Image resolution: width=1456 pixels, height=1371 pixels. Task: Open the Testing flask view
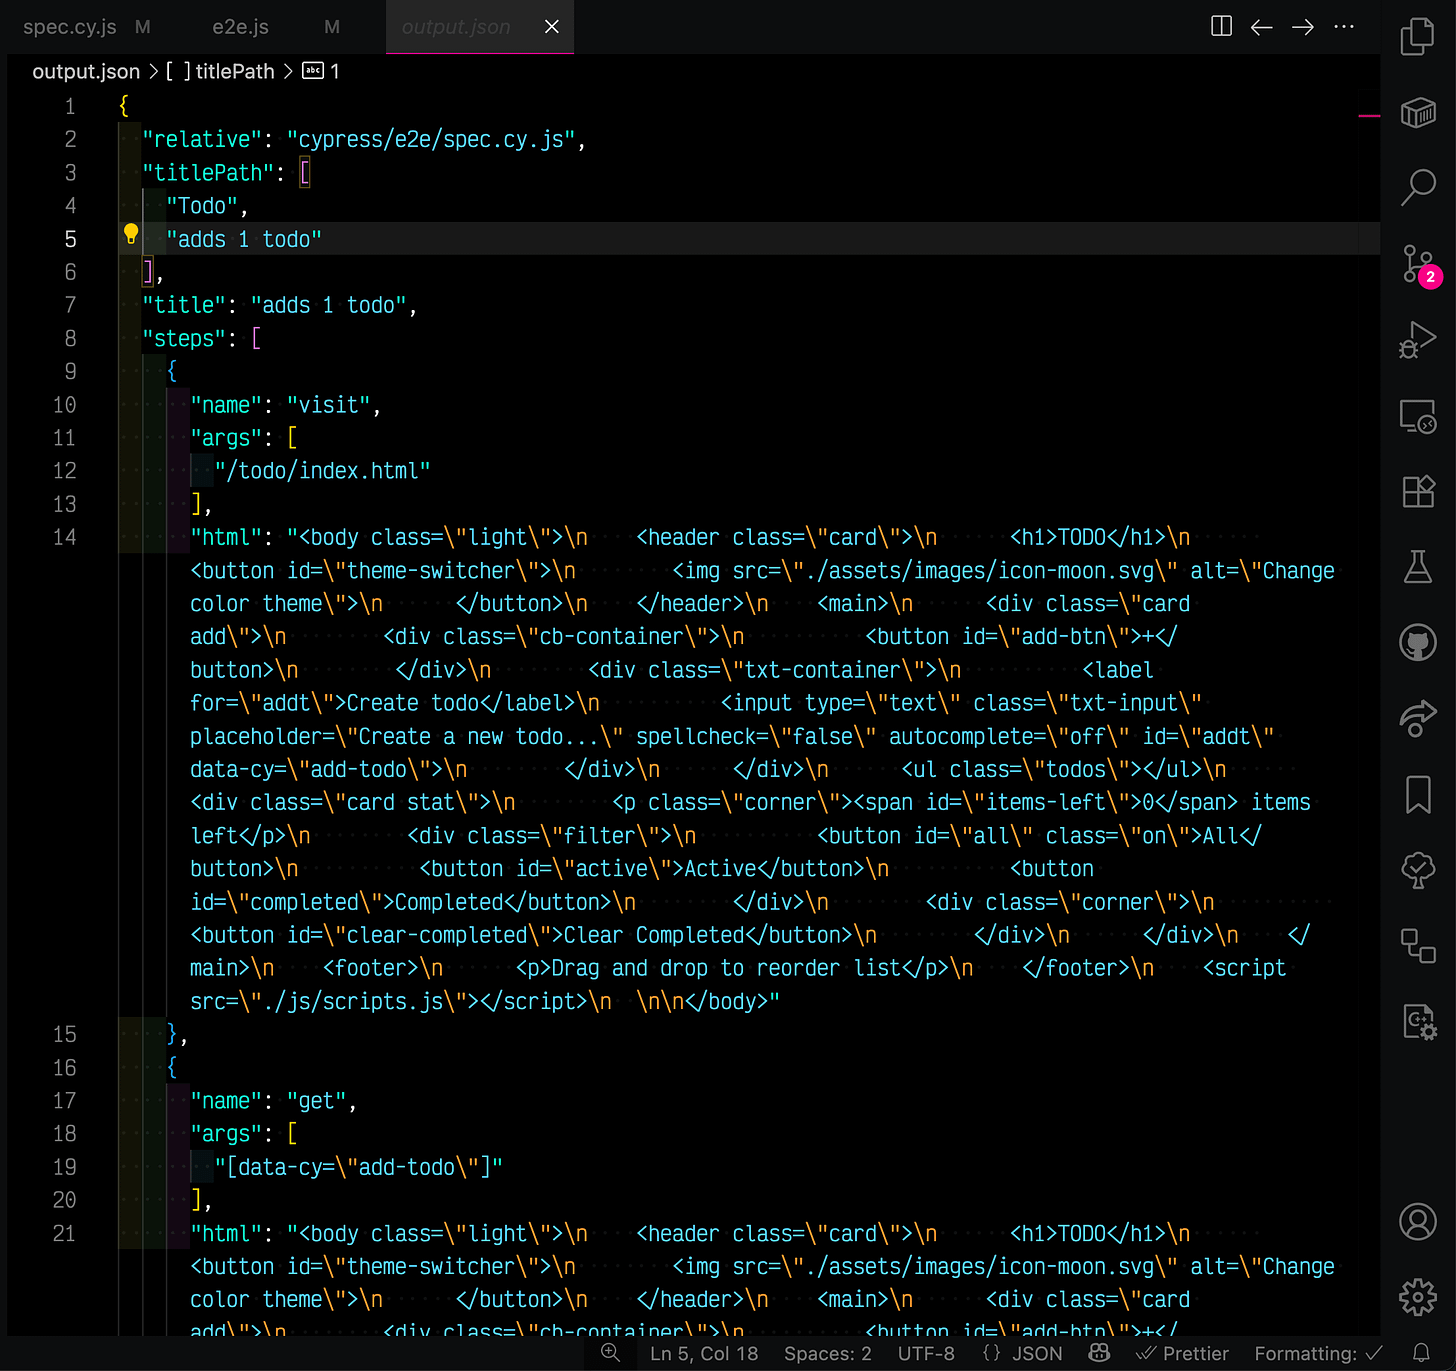[1417, 567]
